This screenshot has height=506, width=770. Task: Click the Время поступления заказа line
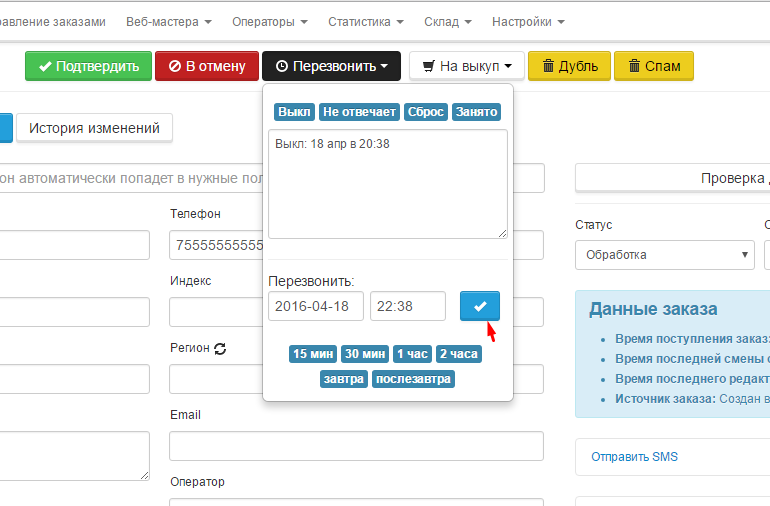point(692,339)
